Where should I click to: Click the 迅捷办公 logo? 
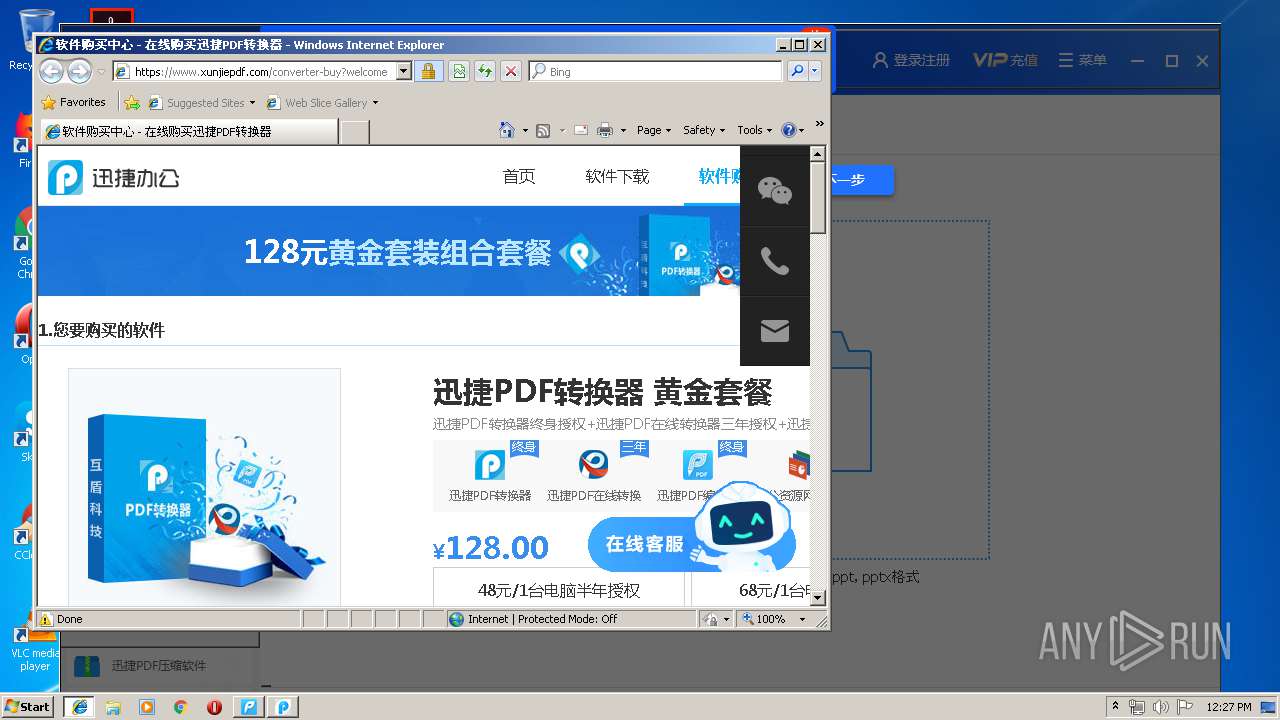click(114, 178)
